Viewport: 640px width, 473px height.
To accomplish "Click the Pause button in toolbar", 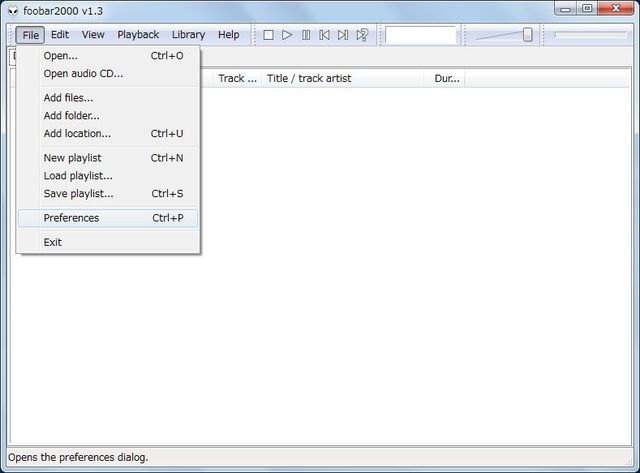I will (306, 35).
